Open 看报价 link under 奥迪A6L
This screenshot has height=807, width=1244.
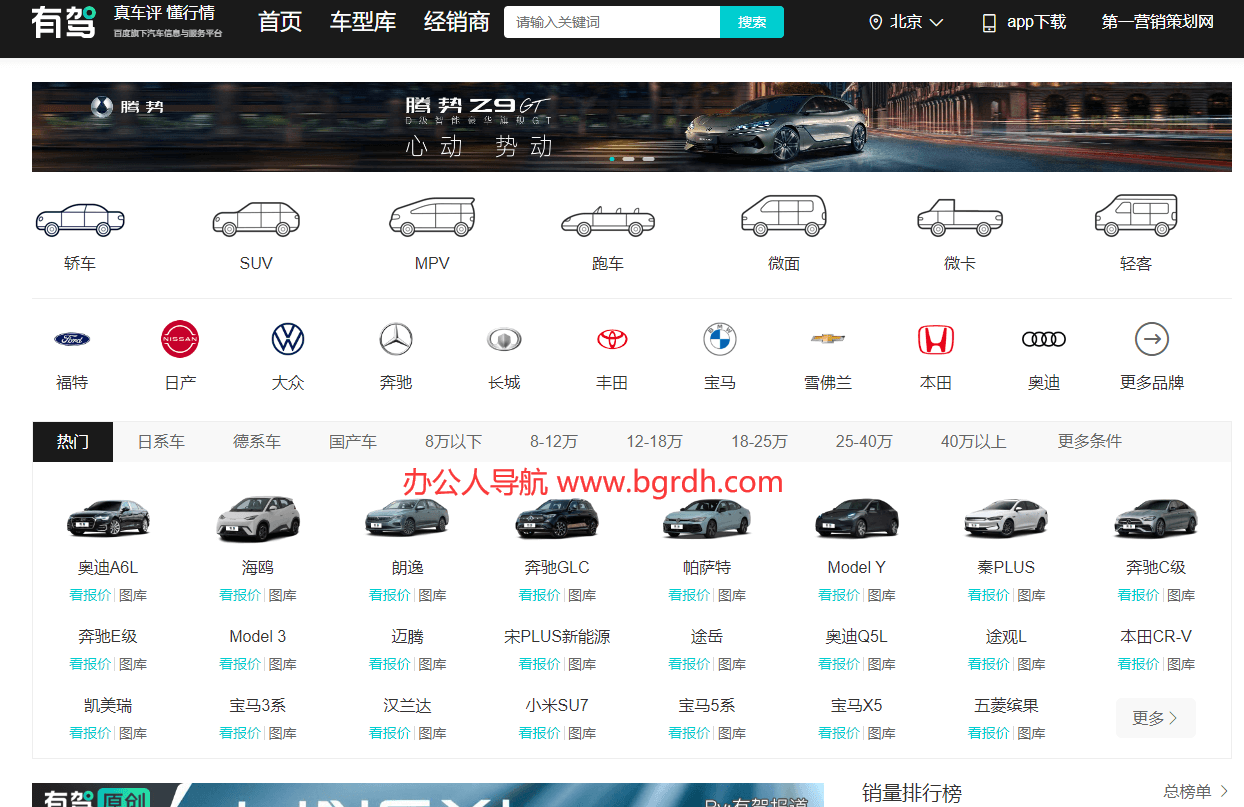pyautogui.click(x=90, y=595)
